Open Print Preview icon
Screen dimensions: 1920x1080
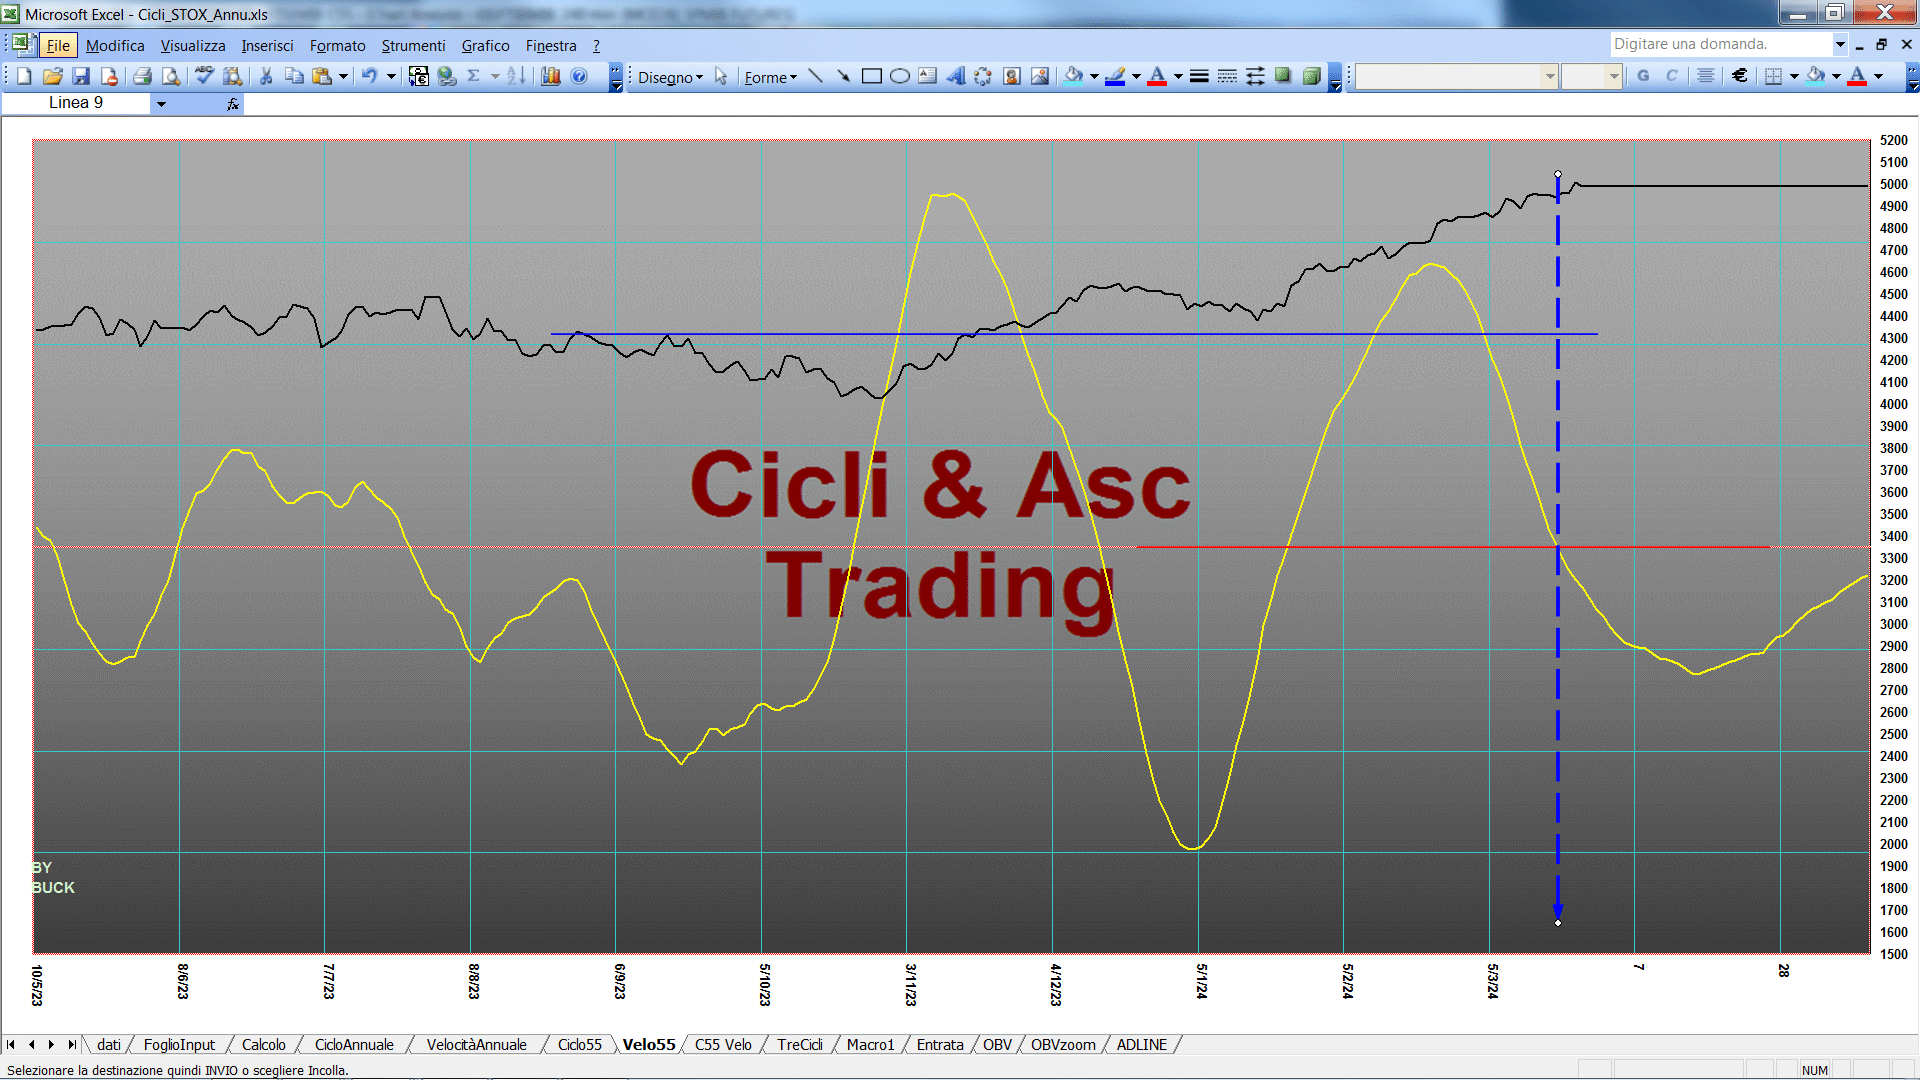coord(171,76)
